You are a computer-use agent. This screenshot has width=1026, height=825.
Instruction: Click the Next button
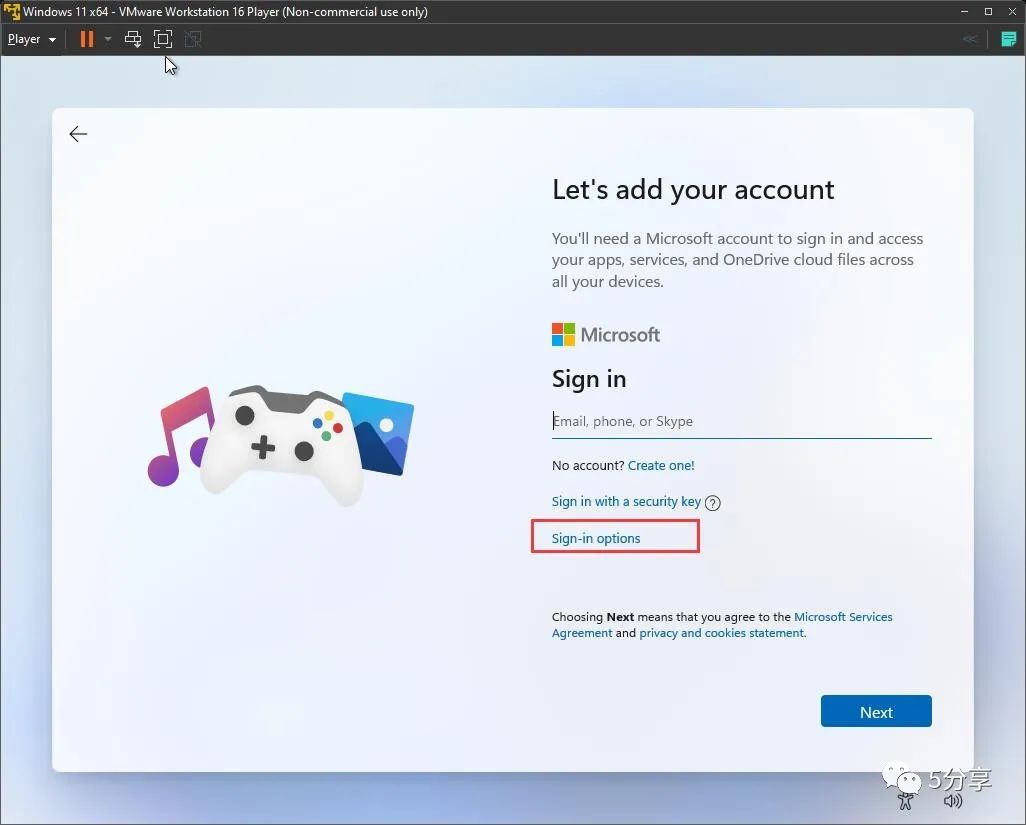876,711
